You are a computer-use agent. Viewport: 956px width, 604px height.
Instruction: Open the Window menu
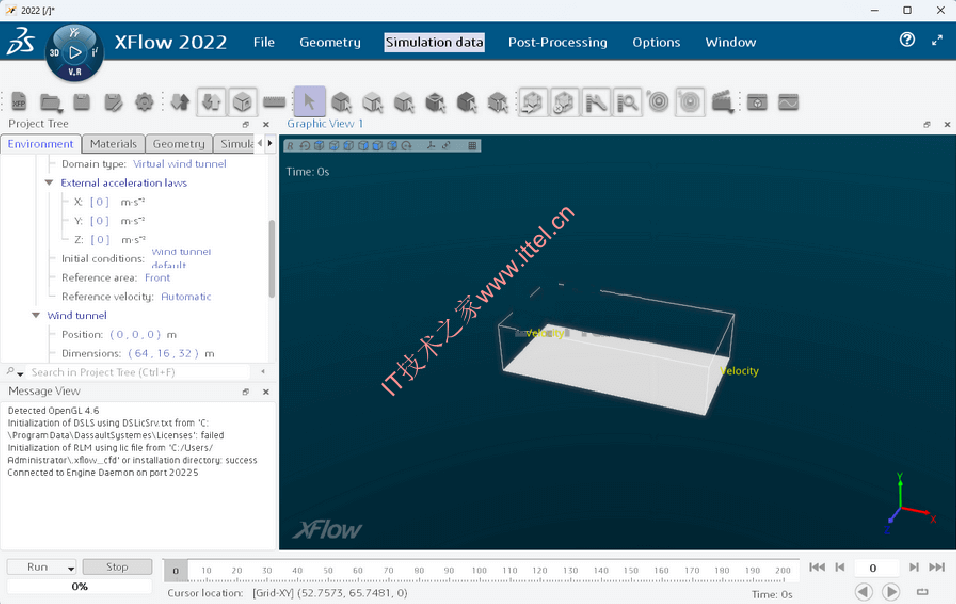[x=731, y=42]
